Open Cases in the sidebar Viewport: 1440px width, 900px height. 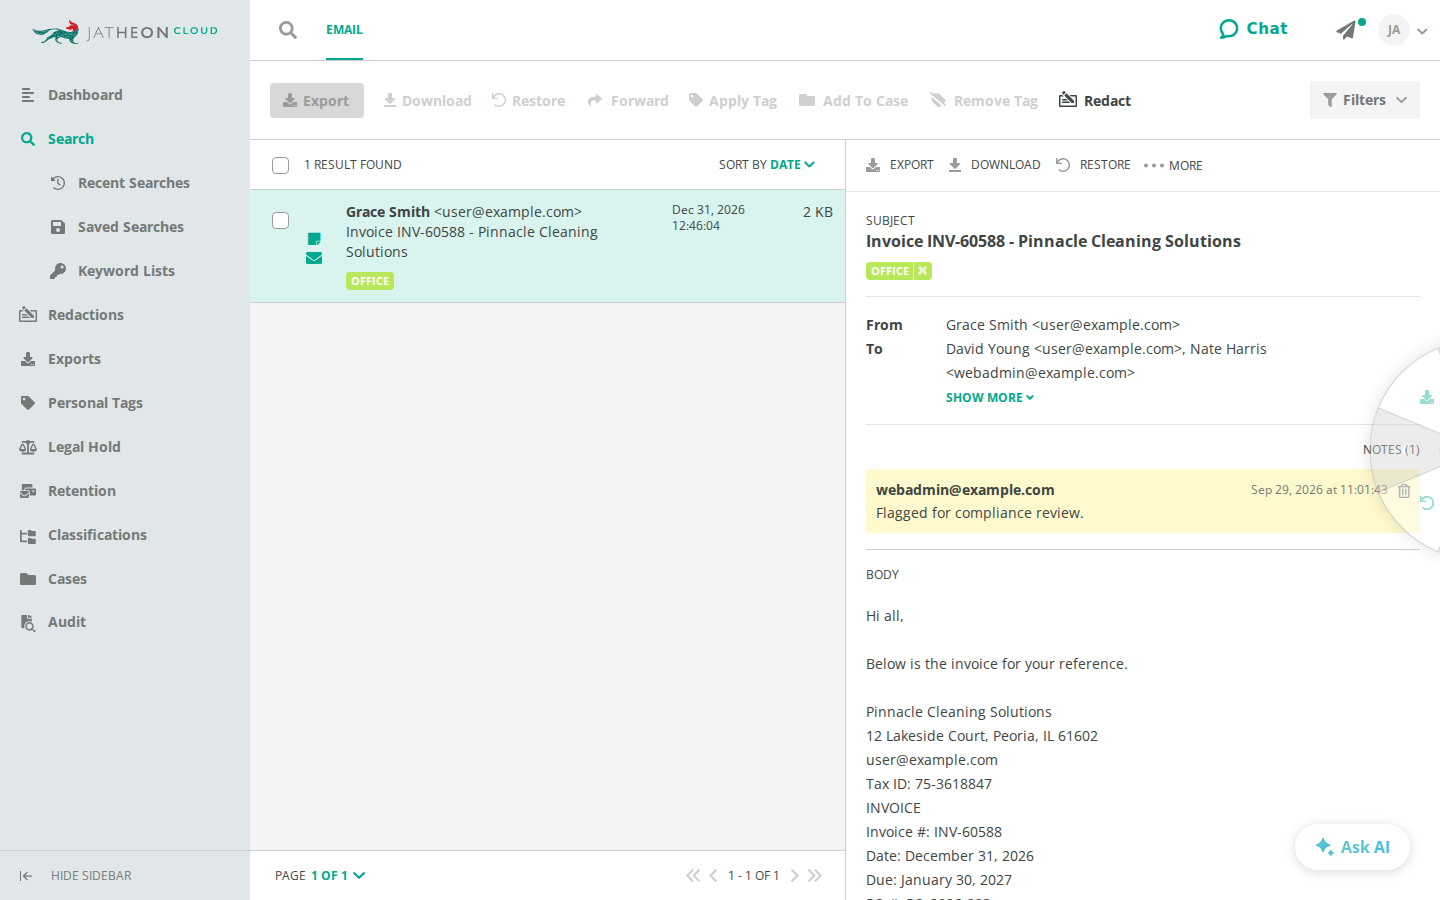tap(53, 579)
